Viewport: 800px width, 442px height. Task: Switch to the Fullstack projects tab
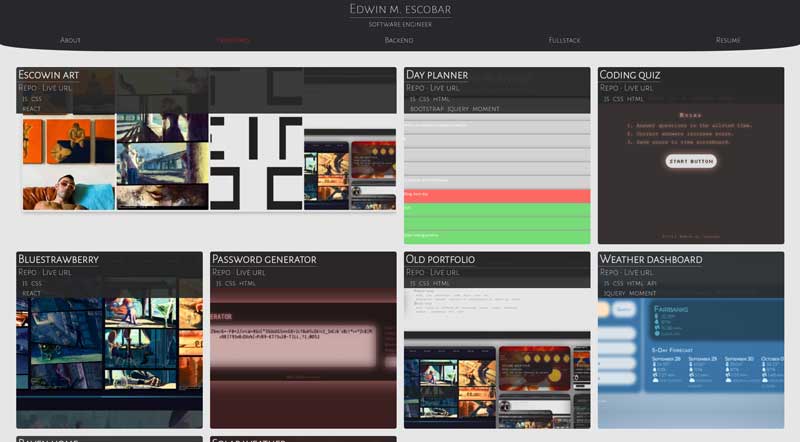564,40
